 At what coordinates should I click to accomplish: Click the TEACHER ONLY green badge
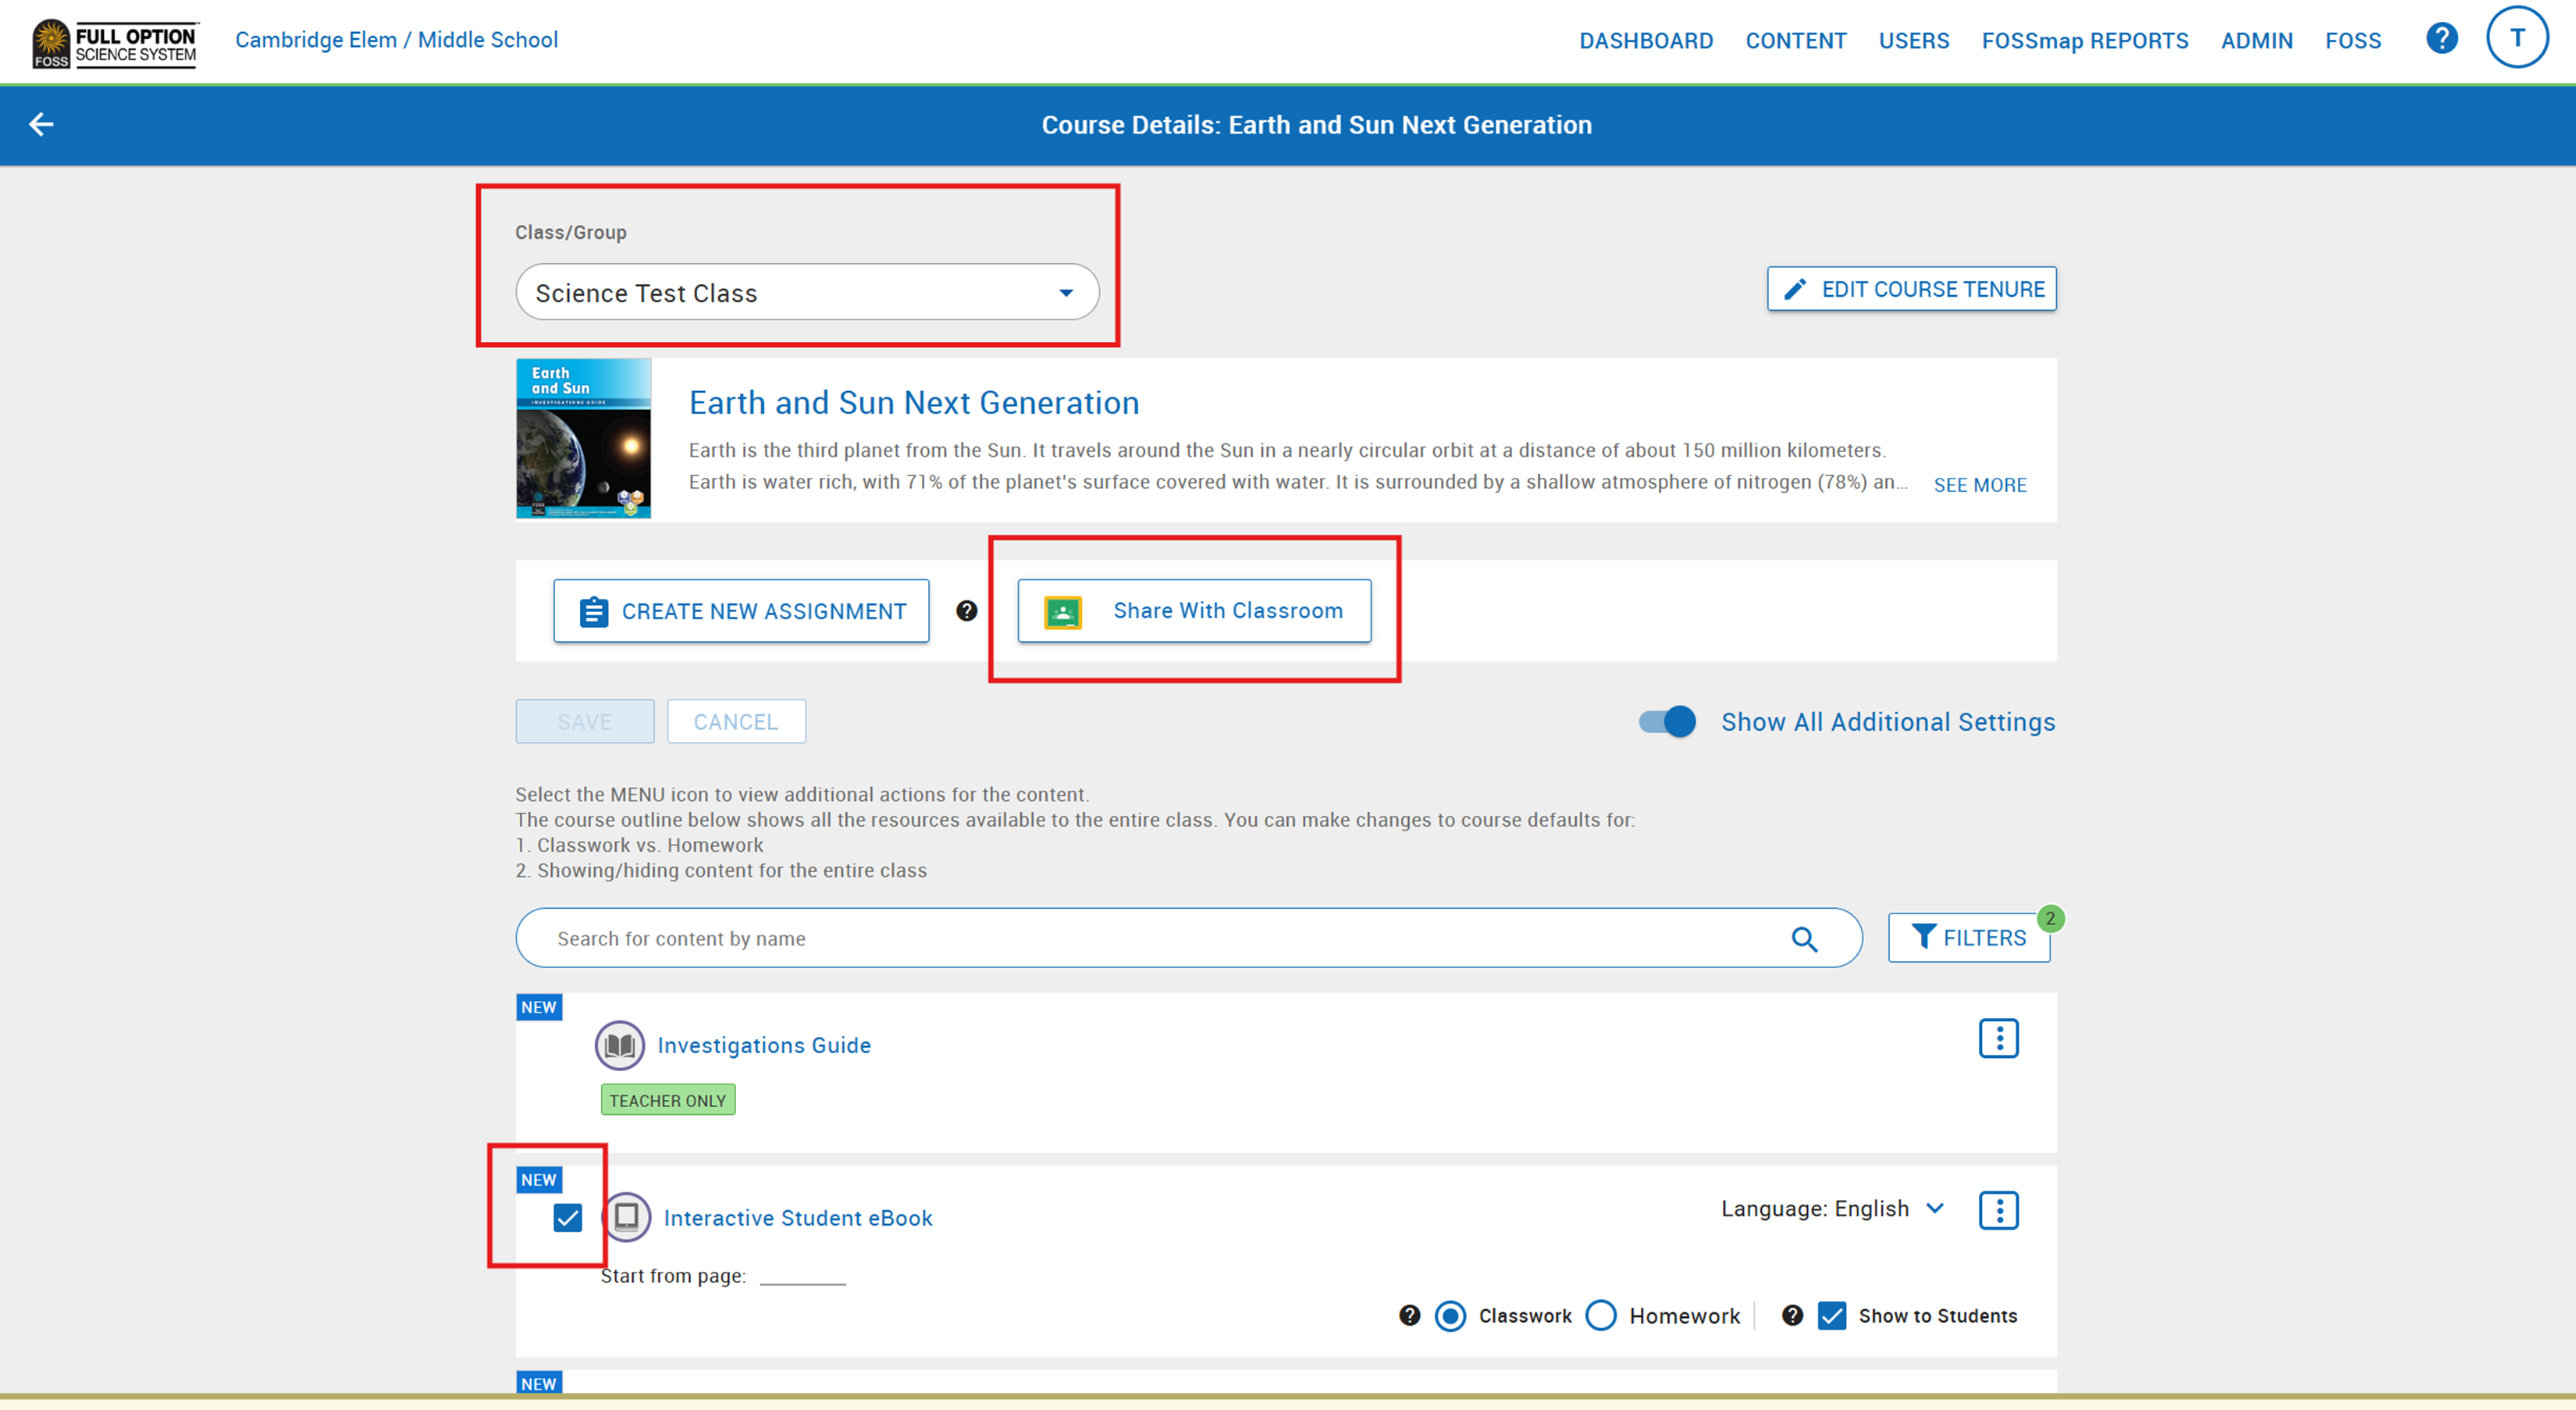[667, 1100]
